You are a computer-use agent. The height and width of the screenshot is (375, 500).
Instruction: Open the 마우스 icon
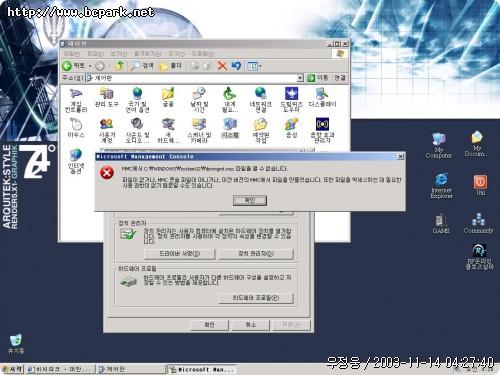[76, 128]
